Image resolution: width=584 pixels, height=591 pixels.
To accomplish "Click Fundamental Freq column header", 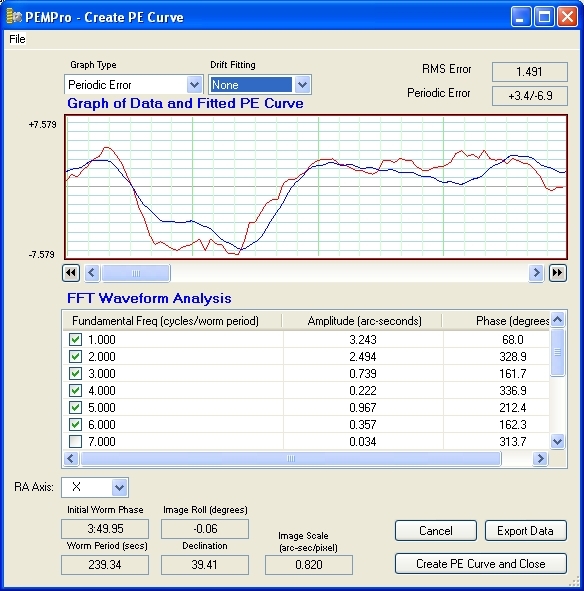I will 172,321.
